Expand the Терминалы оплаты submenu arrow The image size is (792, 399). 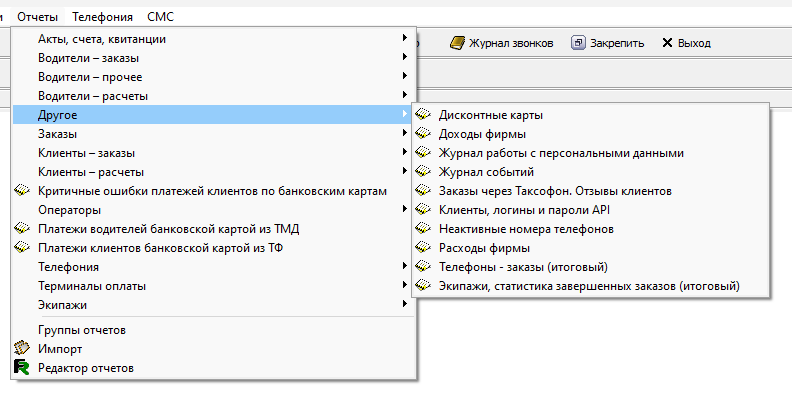[x=405, y=285]
